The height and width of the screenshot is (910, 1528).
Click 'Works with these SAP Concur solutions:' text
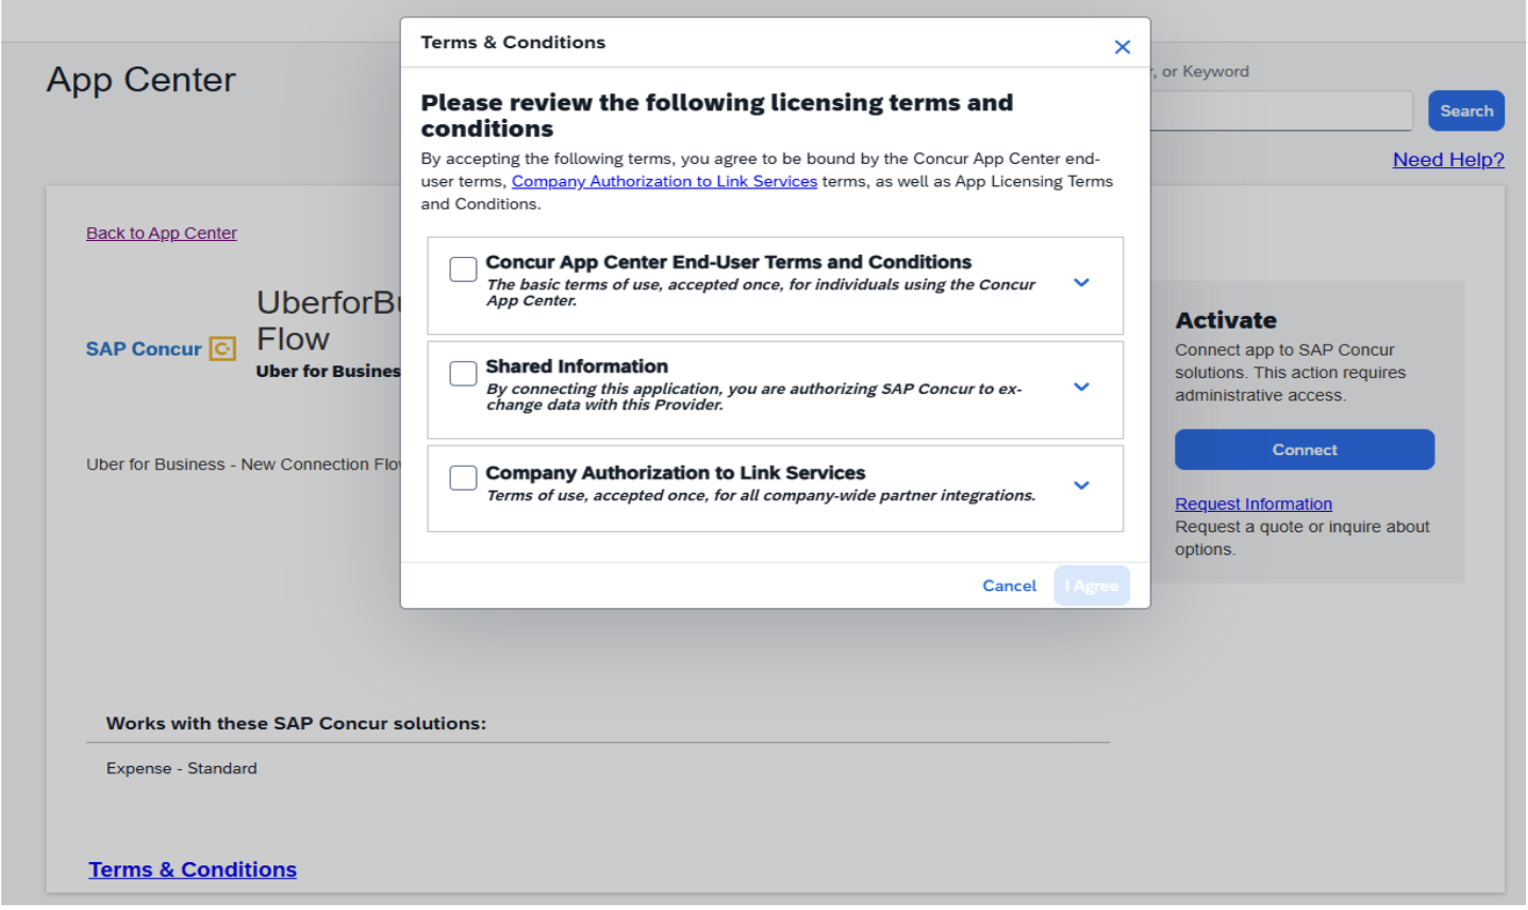tap(296, 724)
